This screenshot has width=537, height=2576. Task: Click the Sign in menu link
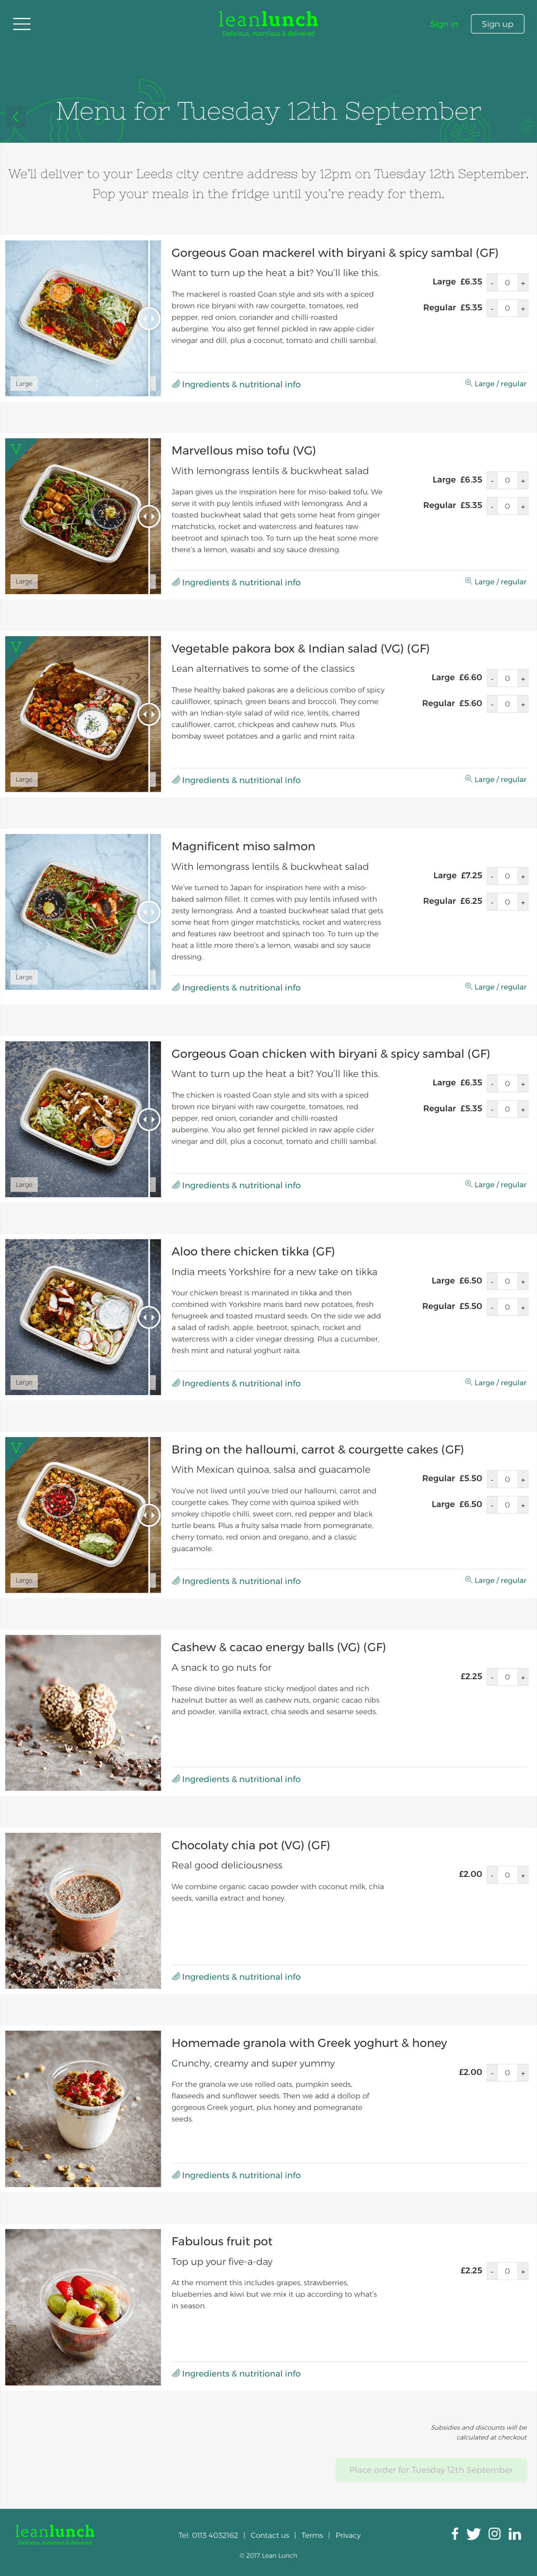(x=444, y=24)
